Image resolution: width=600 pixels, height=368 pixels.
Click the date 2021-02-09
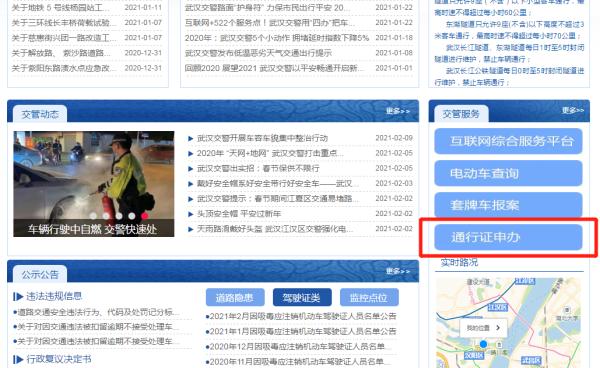[394, 138]
